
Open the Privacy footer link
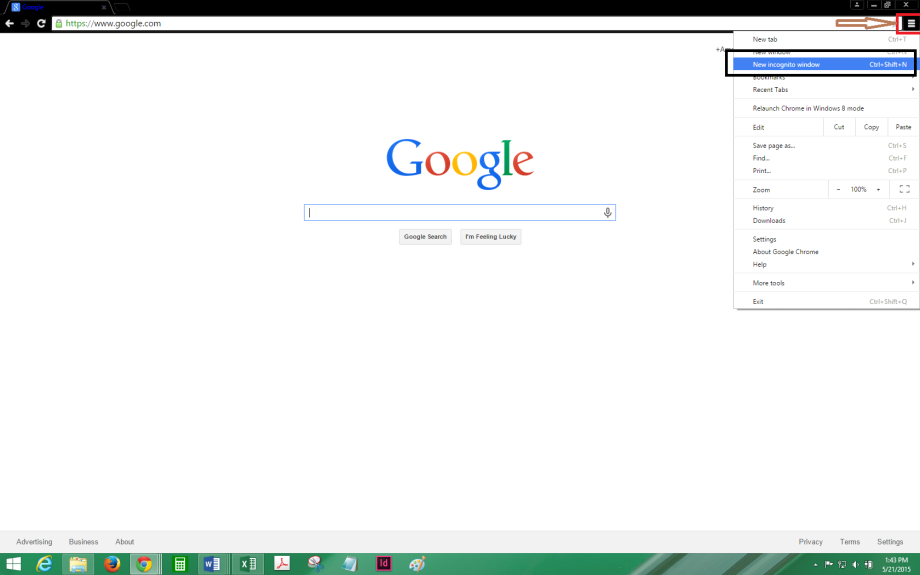tap(810, 542)
